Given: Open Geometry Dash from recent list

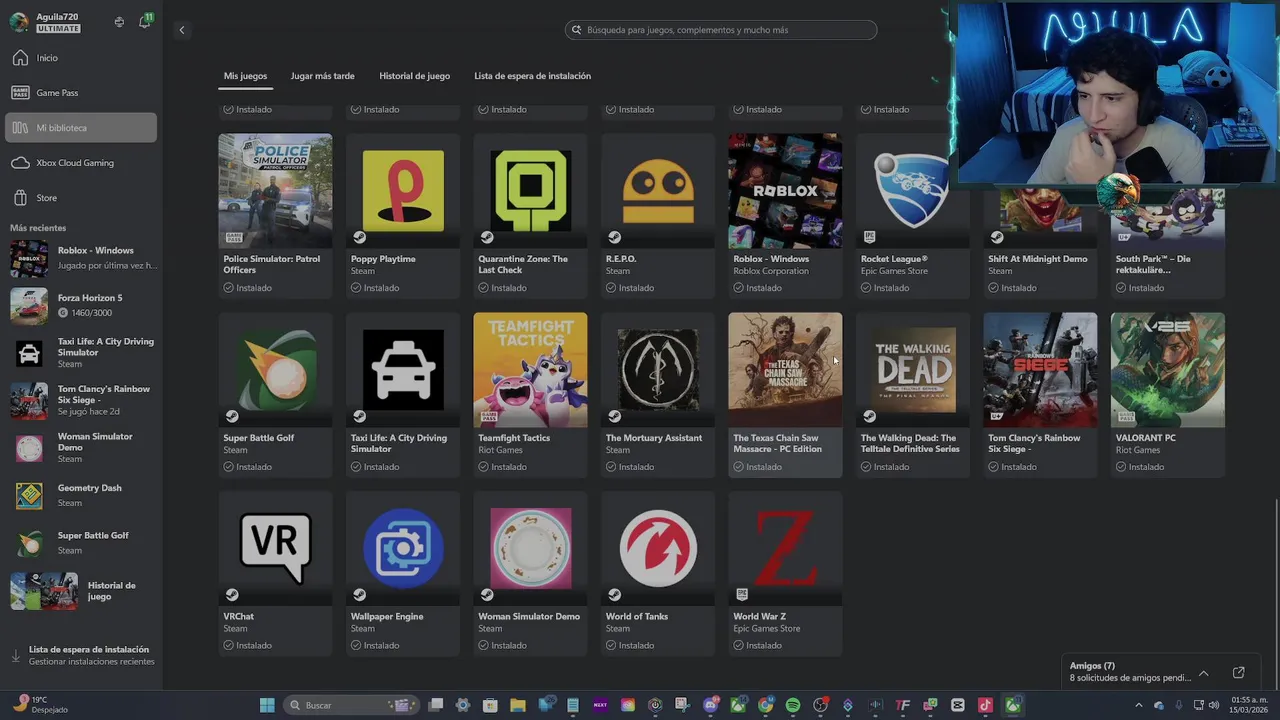Looking at the screenshot, I should (82, 494).
